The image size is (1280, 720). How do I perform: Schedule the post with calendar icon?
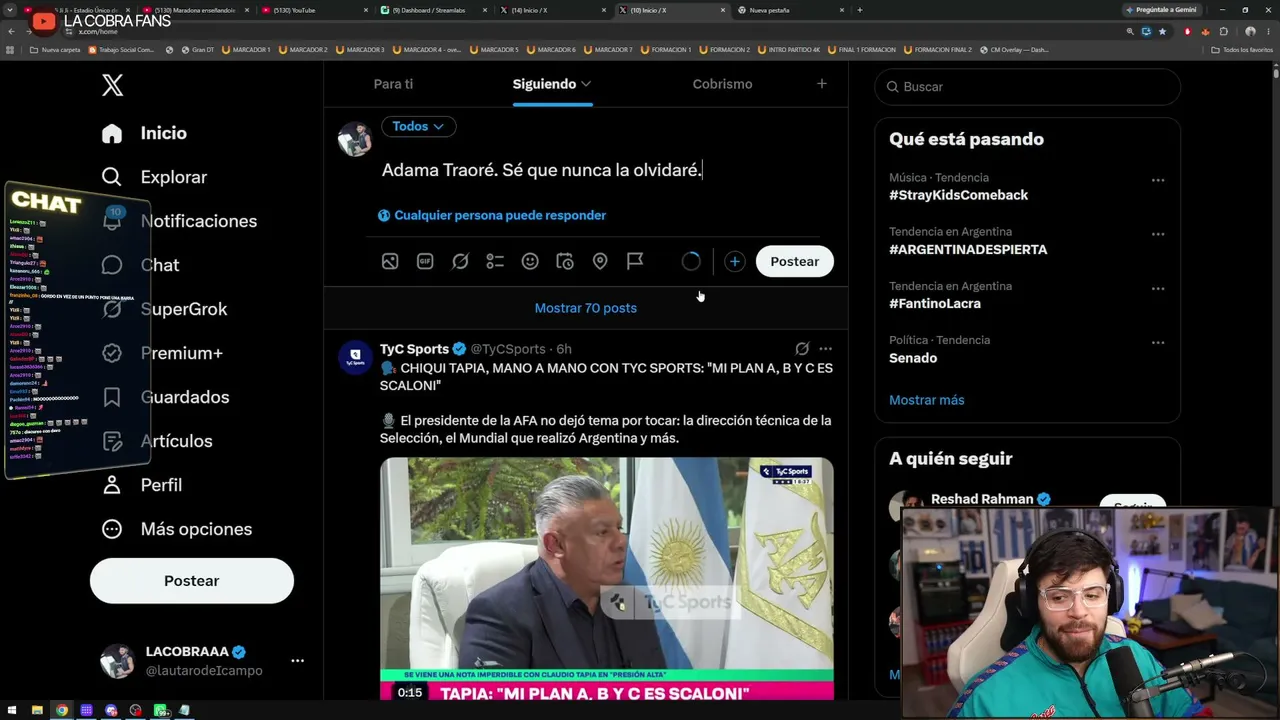click(565, 261)
